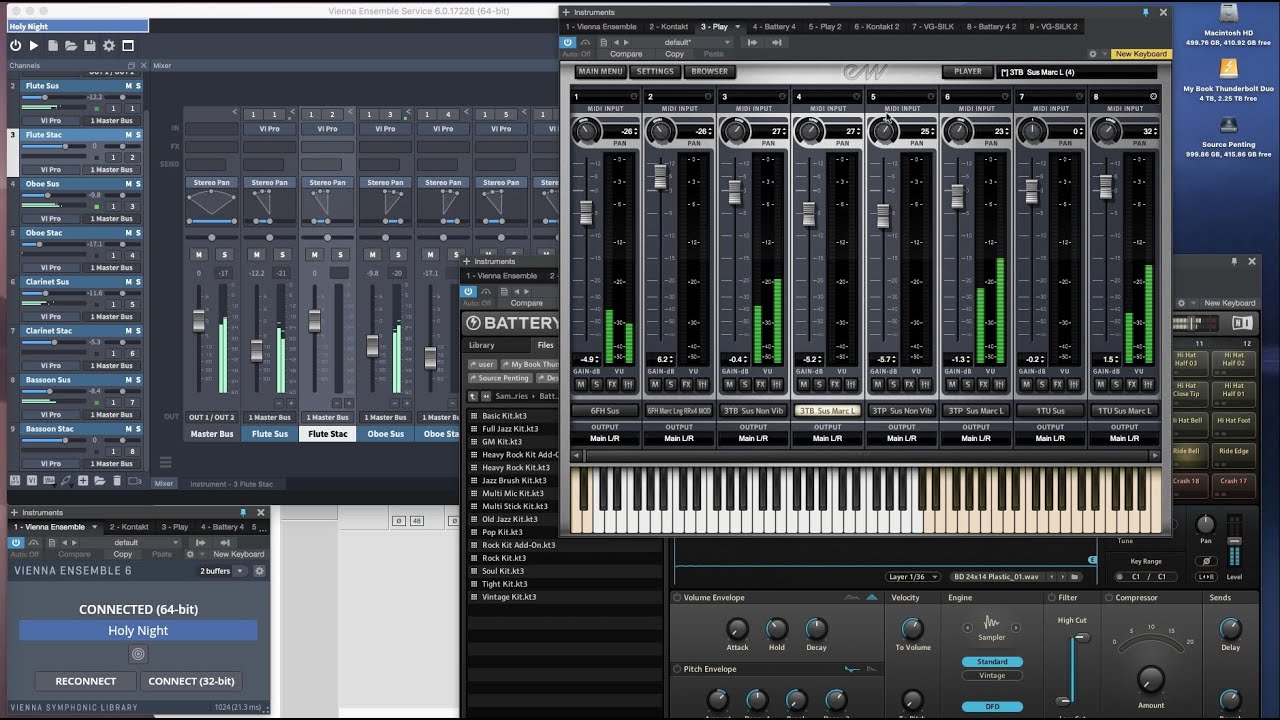
Task: Switch to the 7 - VG-SILK tab
Action: click(933, 27)
